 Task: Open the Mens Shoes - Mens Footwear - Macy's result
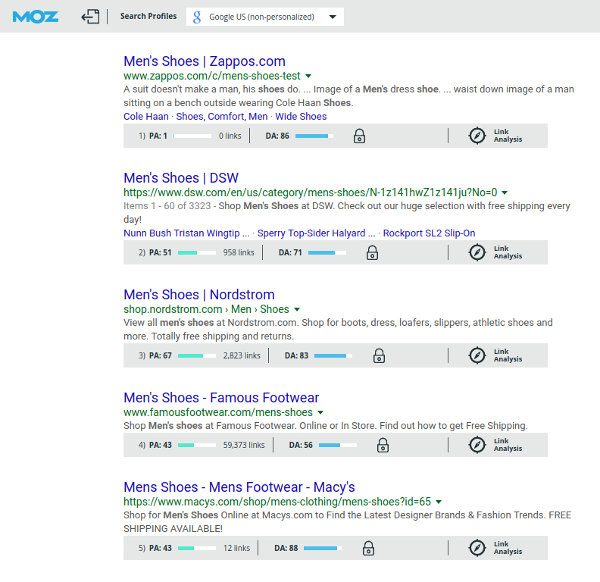[239, 487]
